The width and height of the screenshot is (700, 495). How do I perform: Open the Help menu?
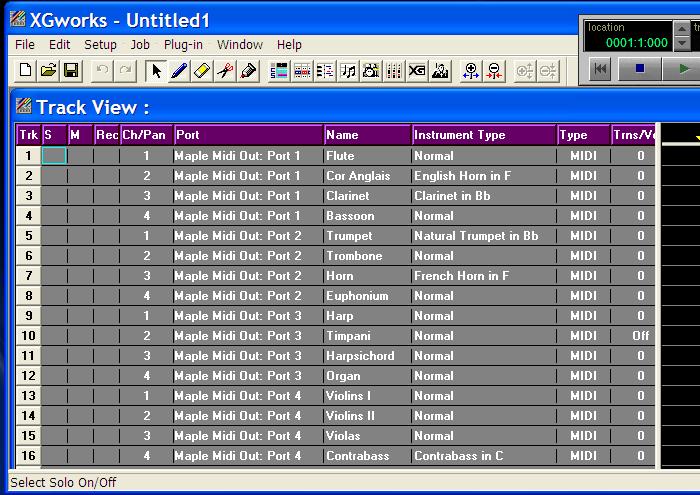[x=289, y=45]
